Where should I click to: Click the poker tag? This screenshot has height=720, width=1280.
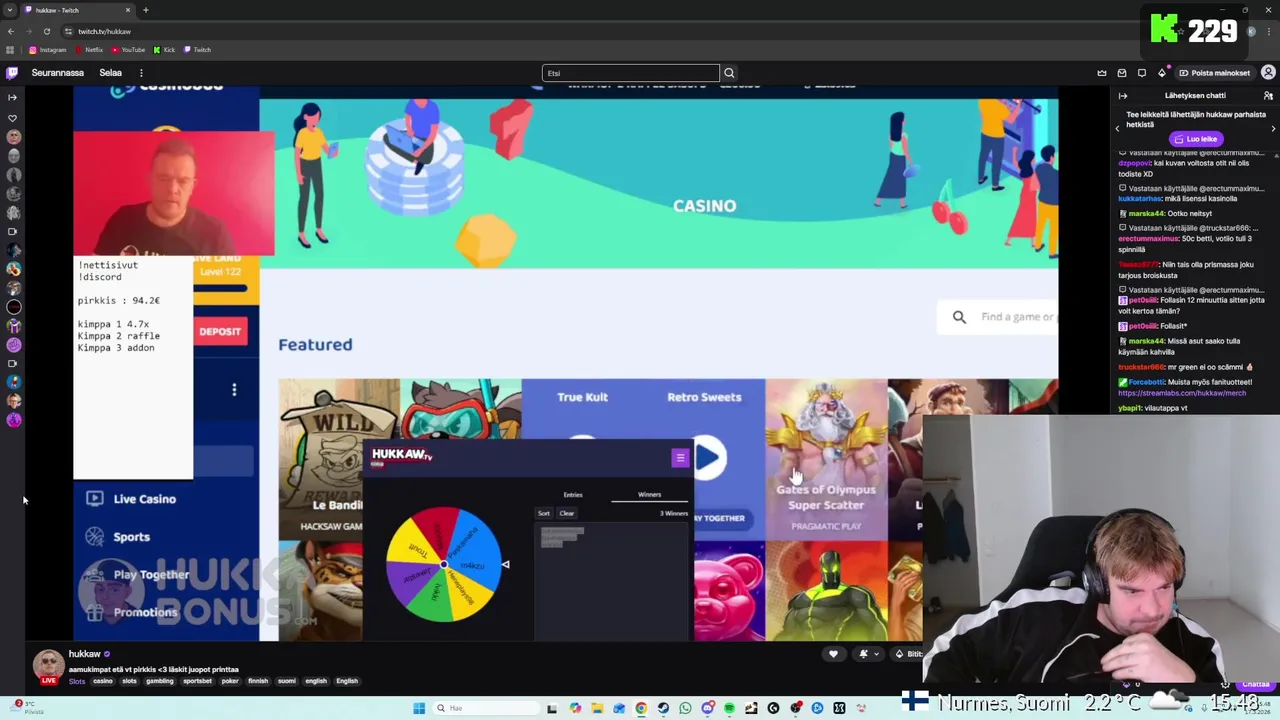pos(230,681)
